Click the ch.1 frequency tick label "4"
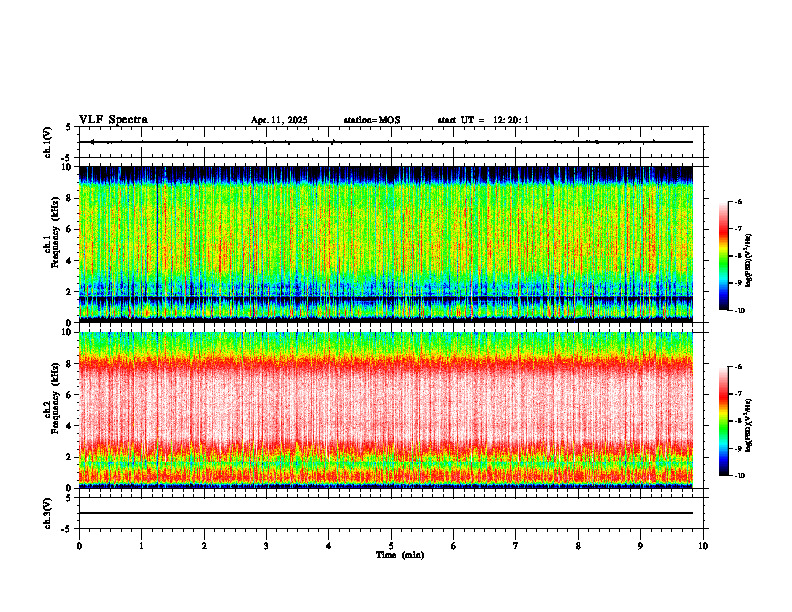Image resolution: width=792 pixels, height=612 pixels. tap(70, 261)
